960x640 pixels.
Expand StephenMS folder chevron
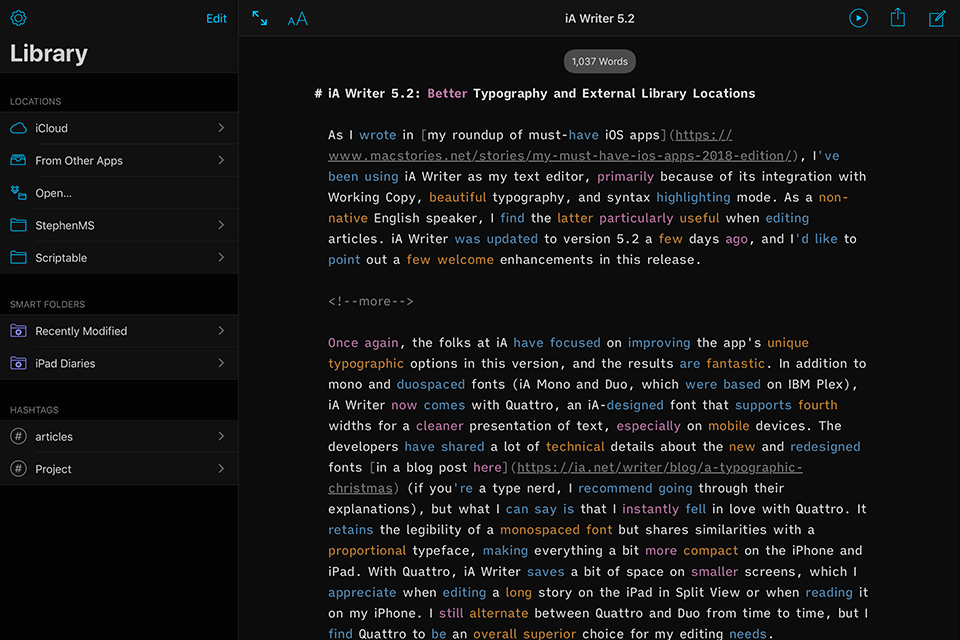click(x=221, y=225)
